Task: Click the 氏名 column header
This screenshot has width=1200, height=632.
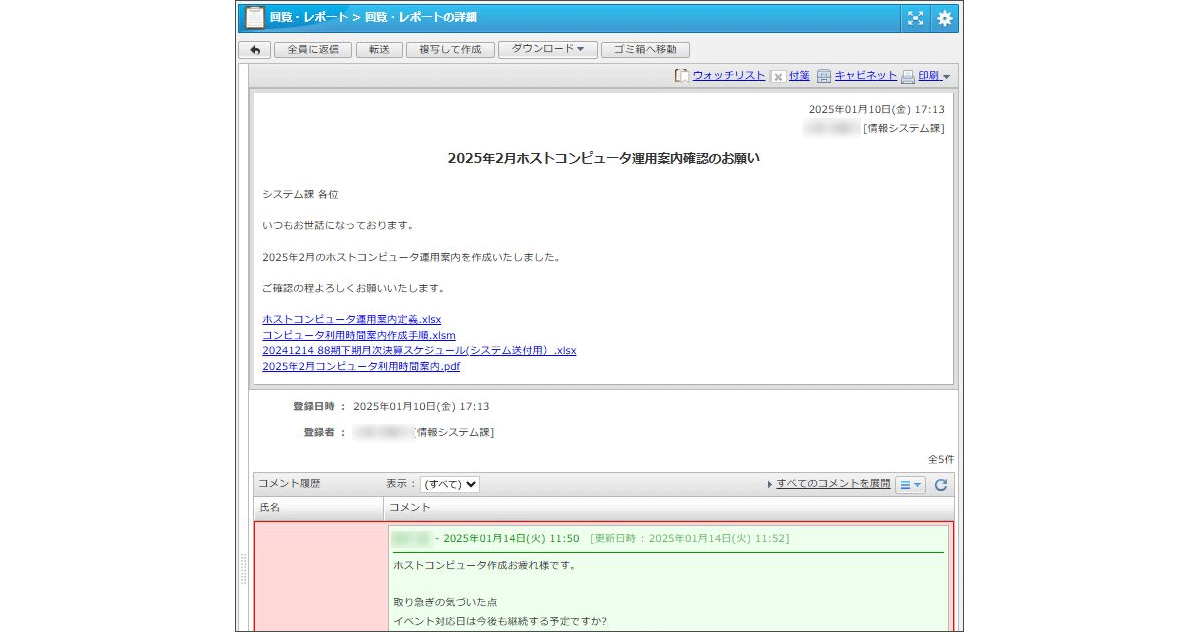Action: click(270, 508)
